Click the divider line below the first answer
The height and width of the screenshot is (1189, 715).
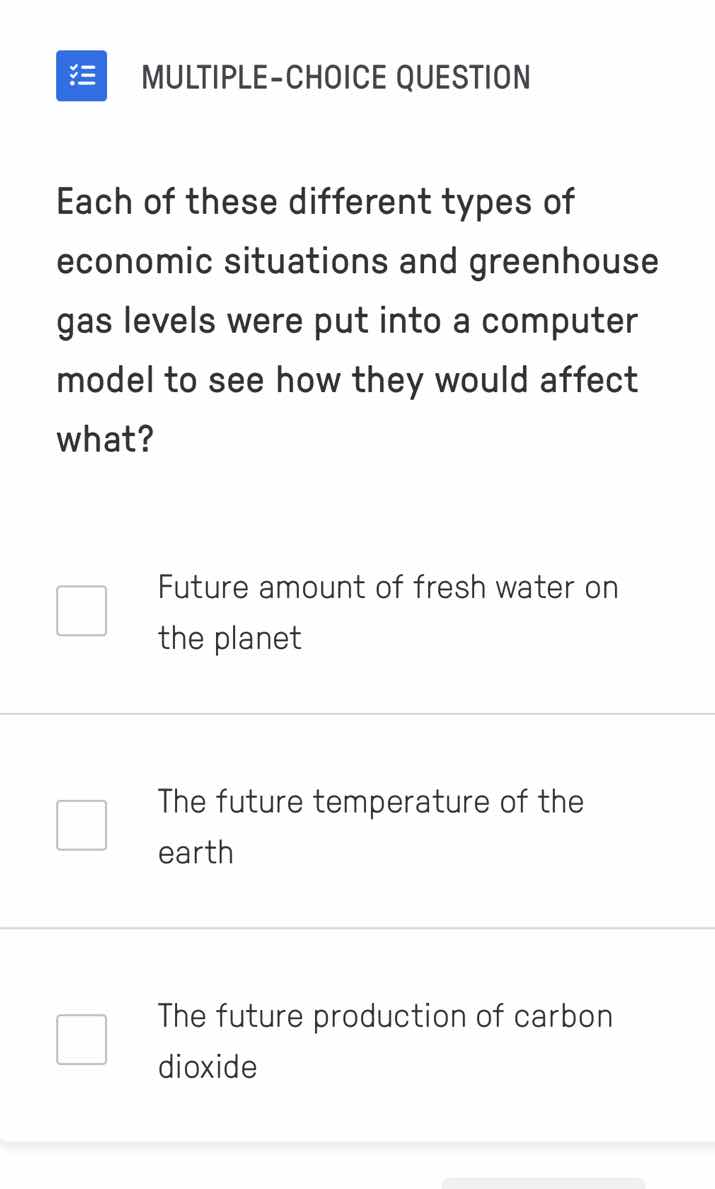(357, 712)
